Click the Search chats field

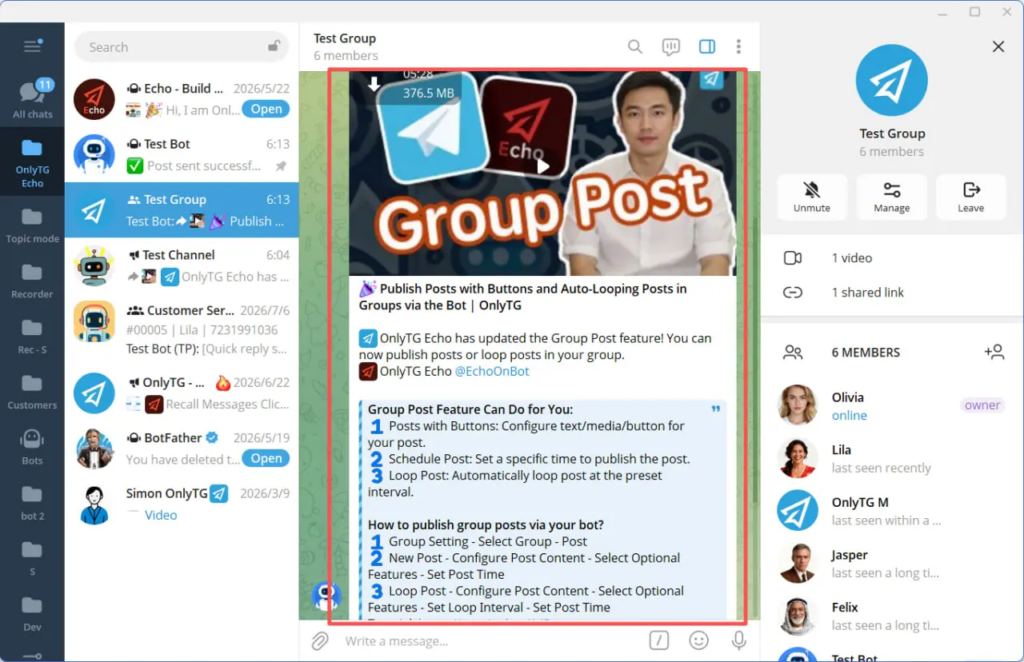point(182,47)
